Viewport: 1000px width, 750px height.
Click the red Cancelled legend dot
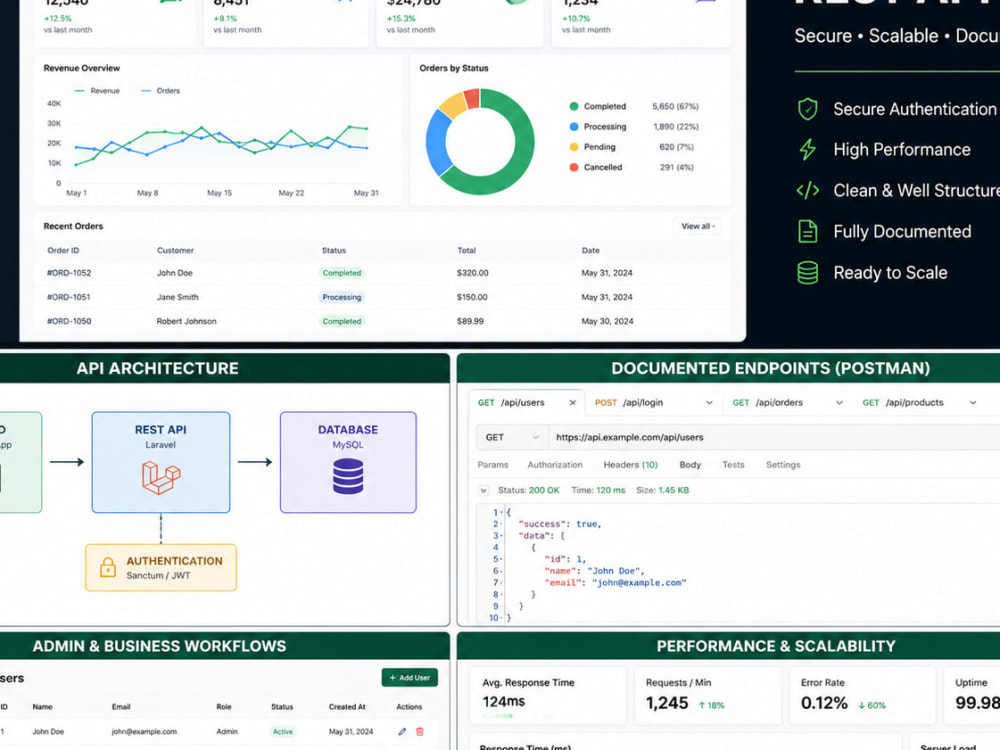click(x=574, y=167)
